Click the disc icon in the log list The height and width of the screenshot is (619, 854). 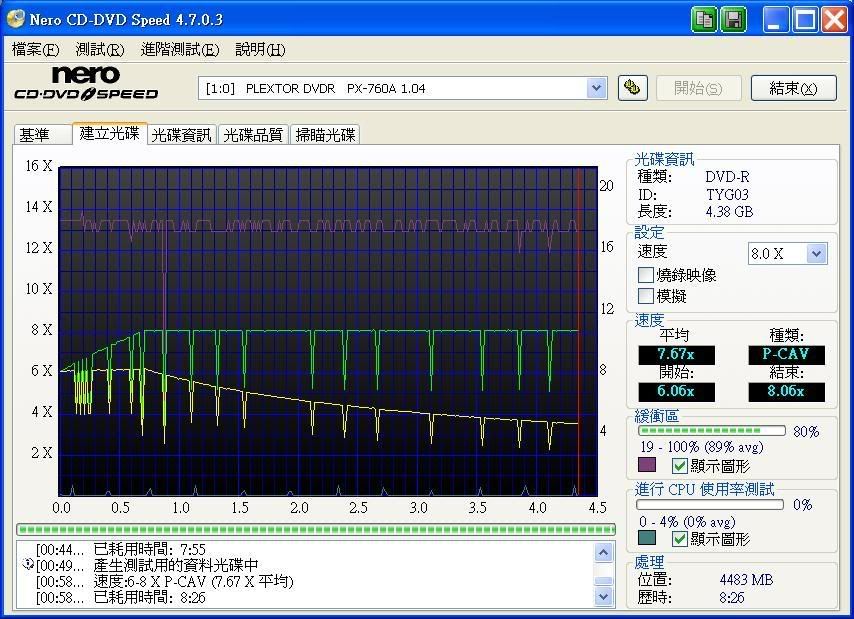(27, 565)
